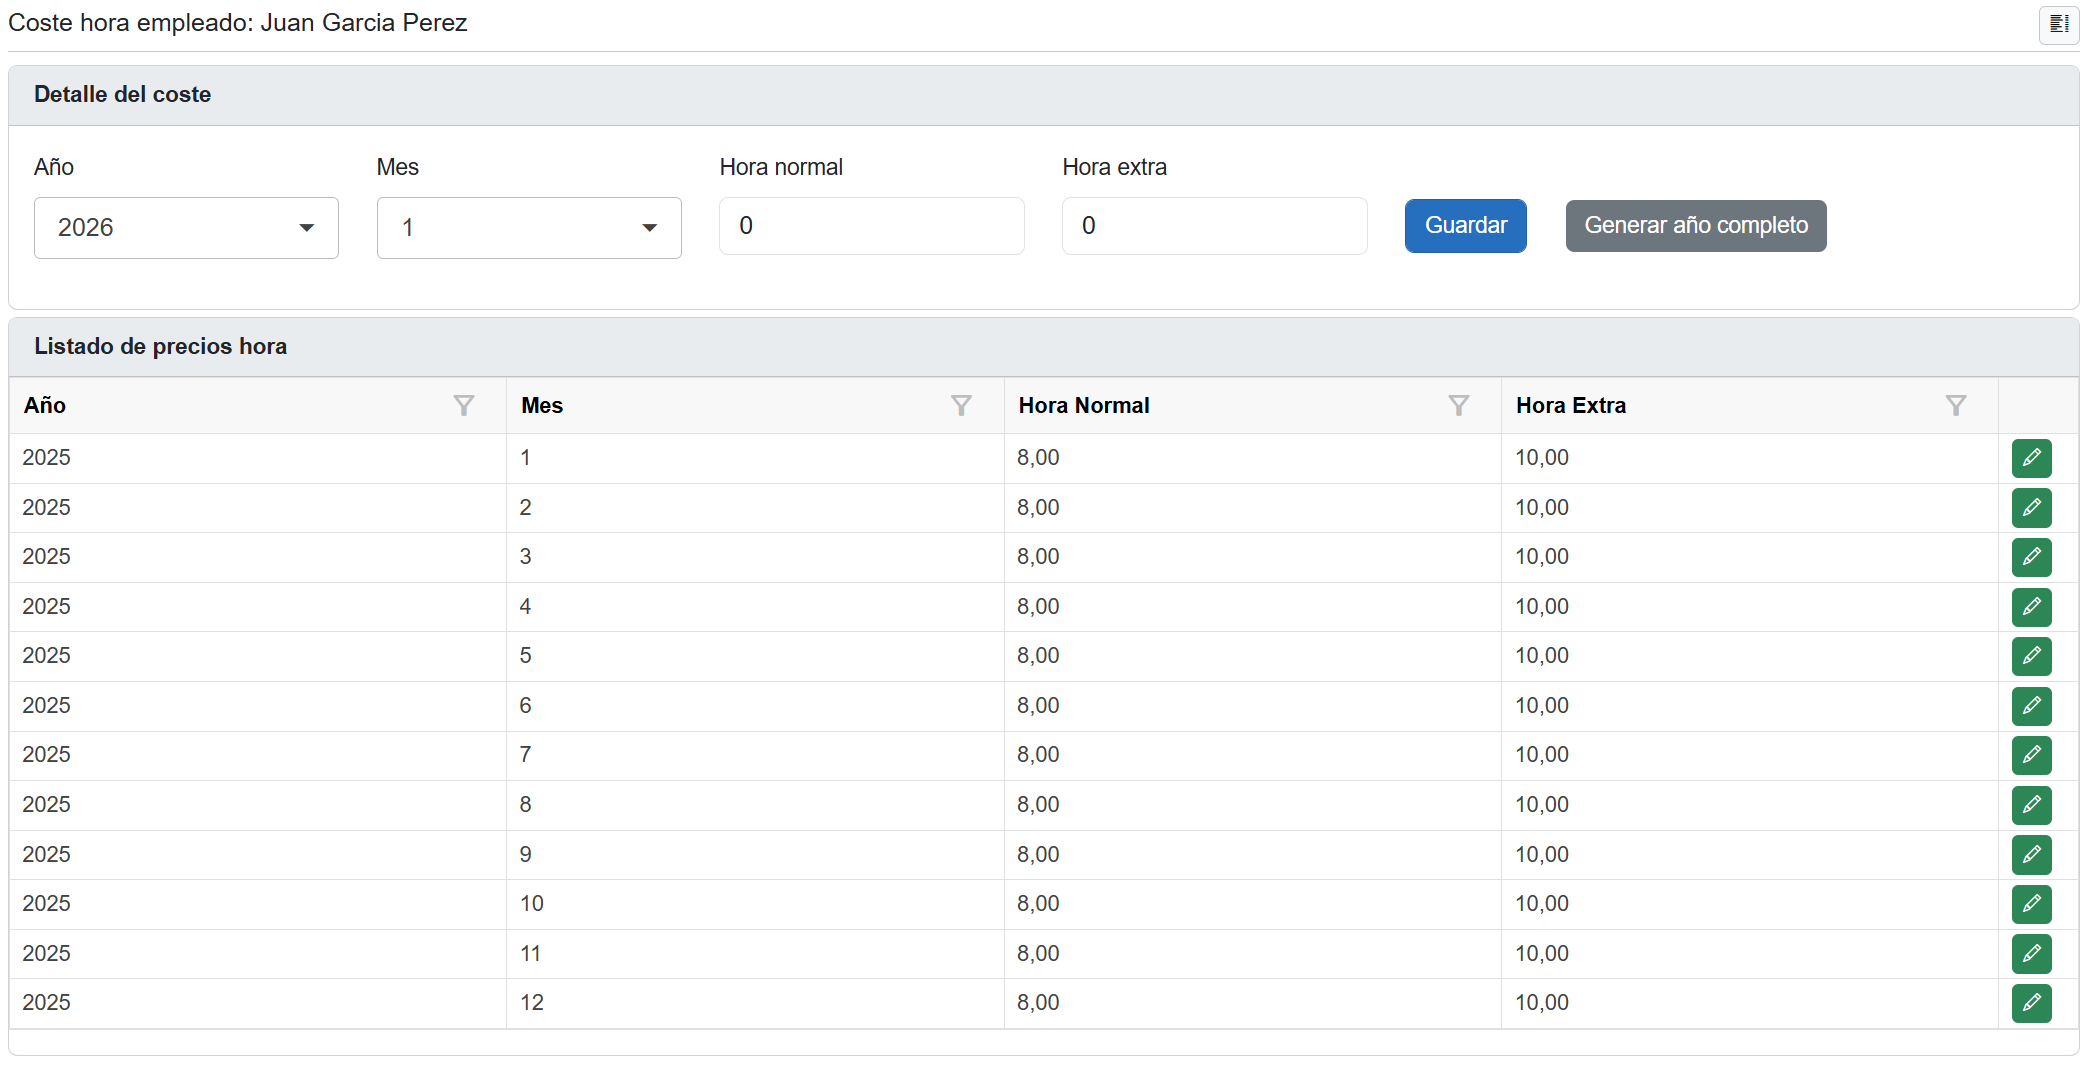The height and width of the screenshot is (1066, 2087).
Task: Click the pencil icon for month 10
Action: pyautogui.click(x=2030, y=904)
